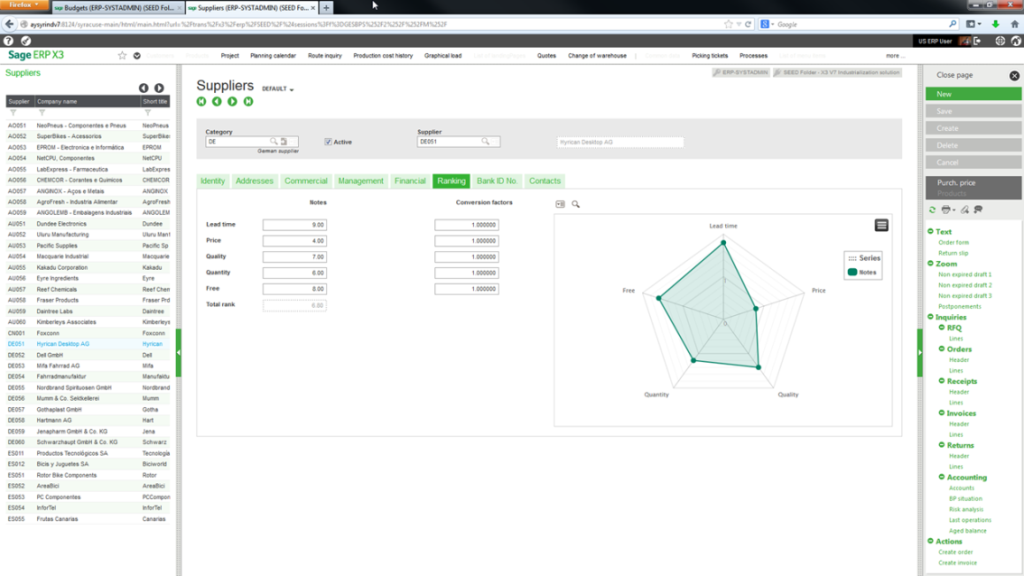Uncheck the Active checkbox
The image size is (1024, 576).
point(328,142)
